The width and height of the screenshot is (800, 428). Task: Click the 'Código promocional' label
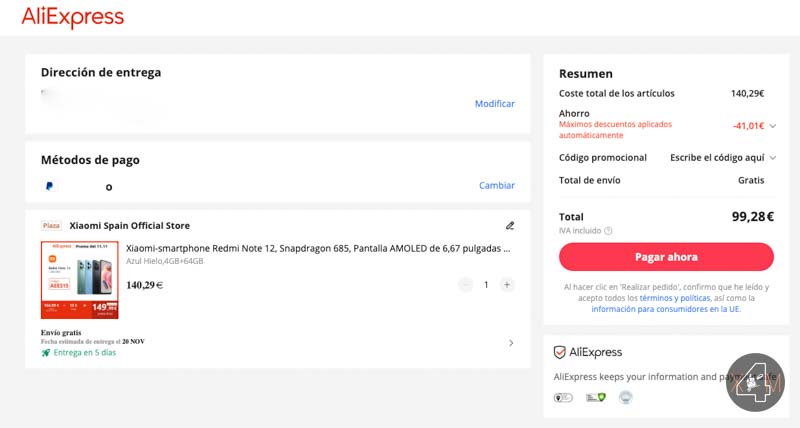(603, 158)
